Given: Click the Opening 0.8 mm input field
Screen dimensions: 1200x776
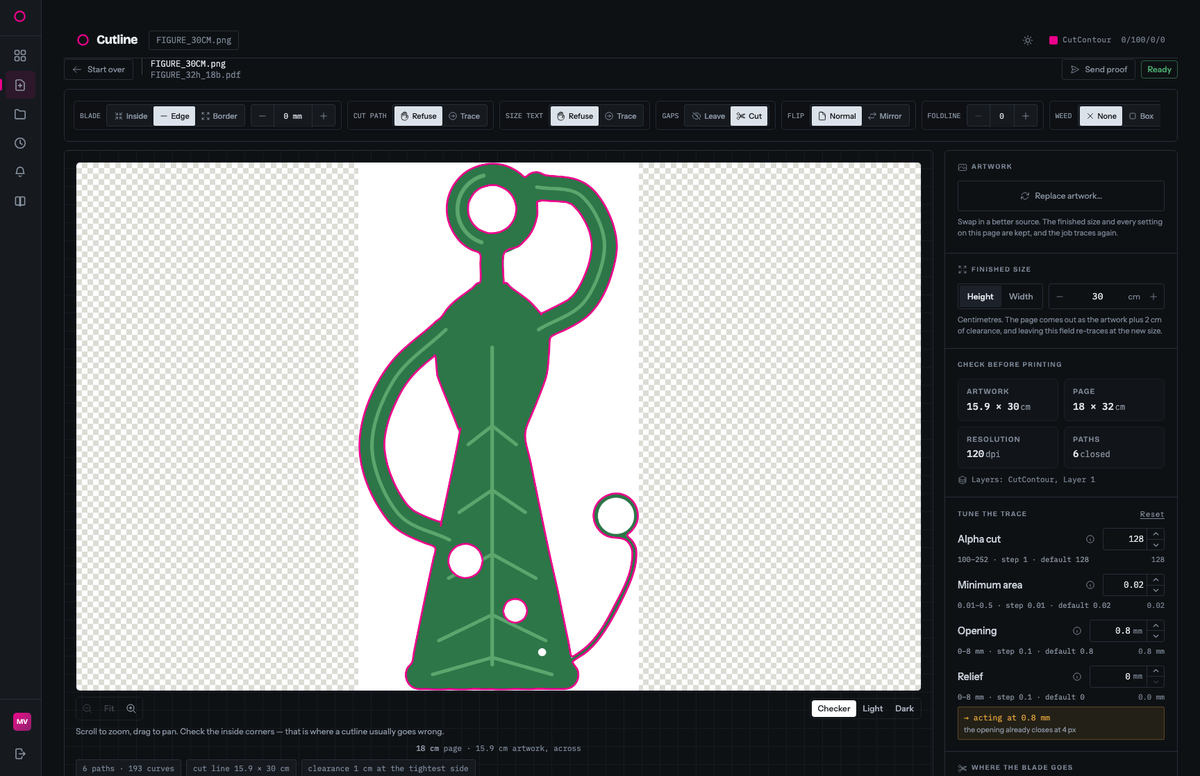Looking at the screenshot, I should (x=1118, y=631).
